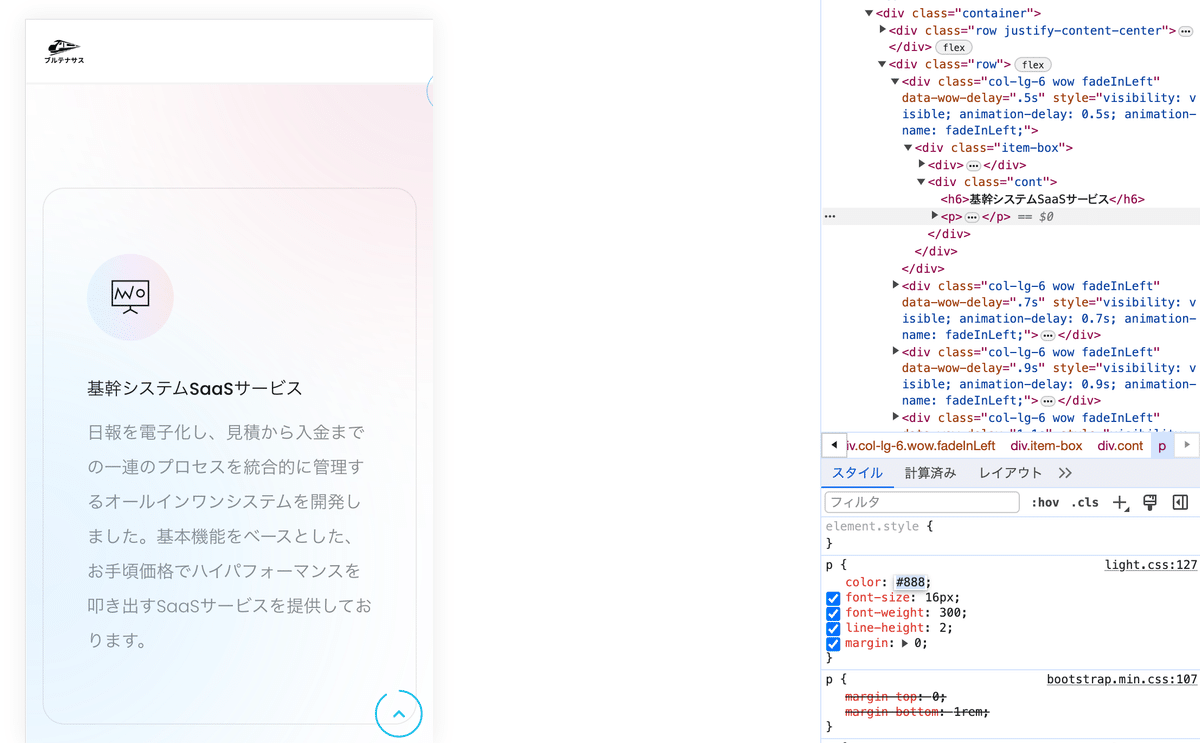Click the service description paragraph in the card
Screen dimensions: 1200x743
229,537
